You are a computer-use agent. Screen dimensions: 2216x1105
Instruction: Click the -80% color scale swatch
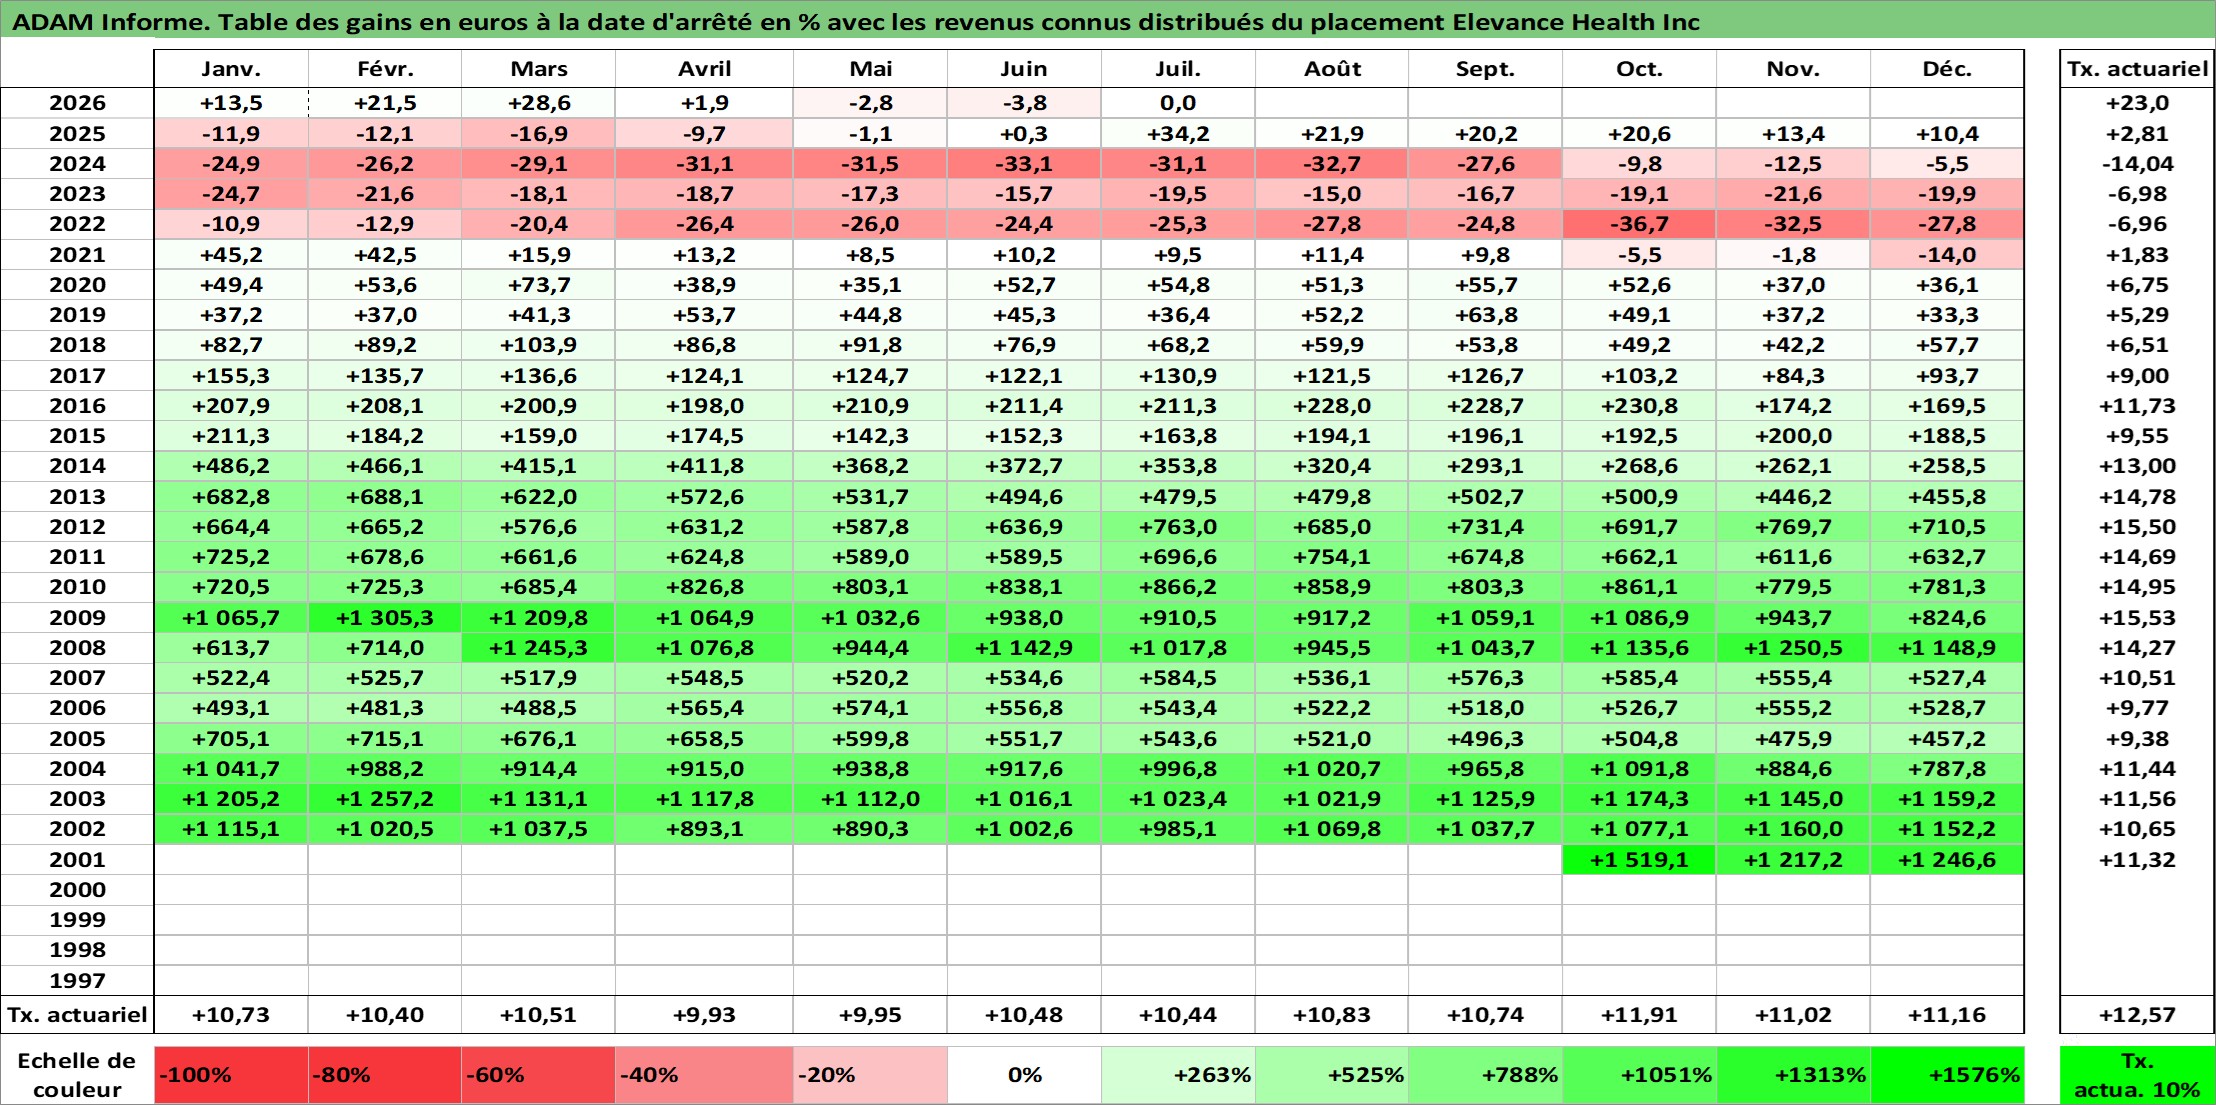coord(385,1075)
